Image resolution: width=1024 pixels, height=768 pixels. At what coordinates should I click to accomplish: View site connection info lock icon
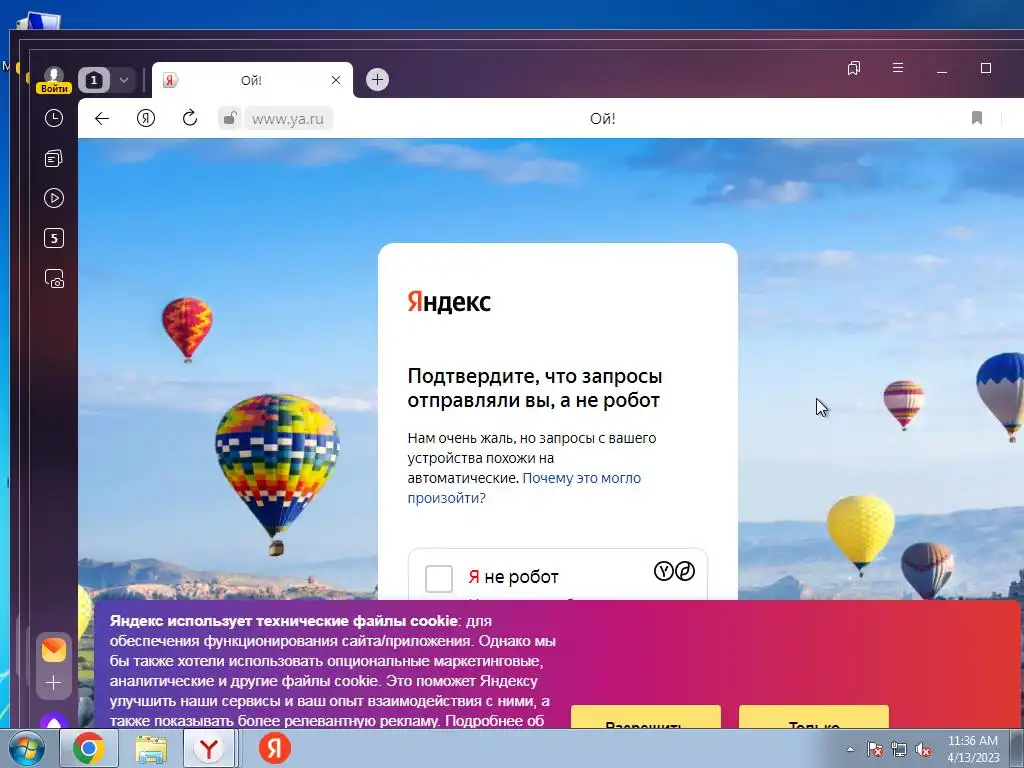pos(230,118)
